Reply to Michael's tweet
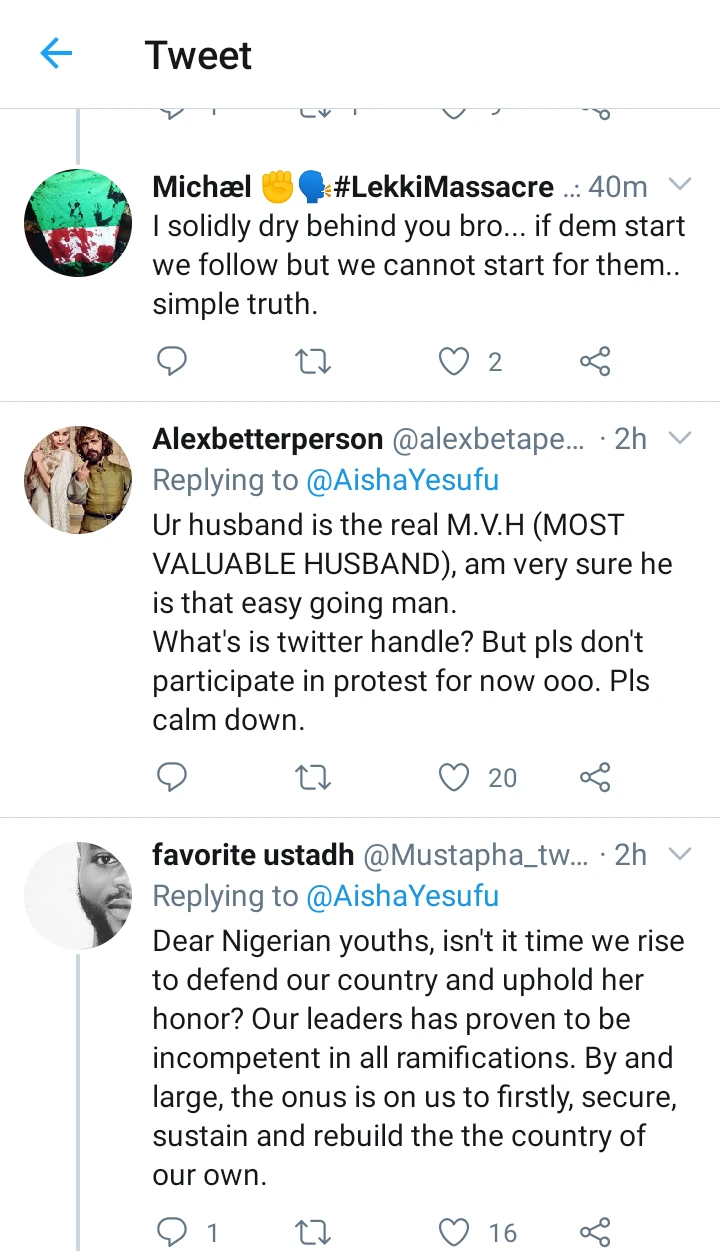This screenshot has height=1251, width=720. pos(172,361)
